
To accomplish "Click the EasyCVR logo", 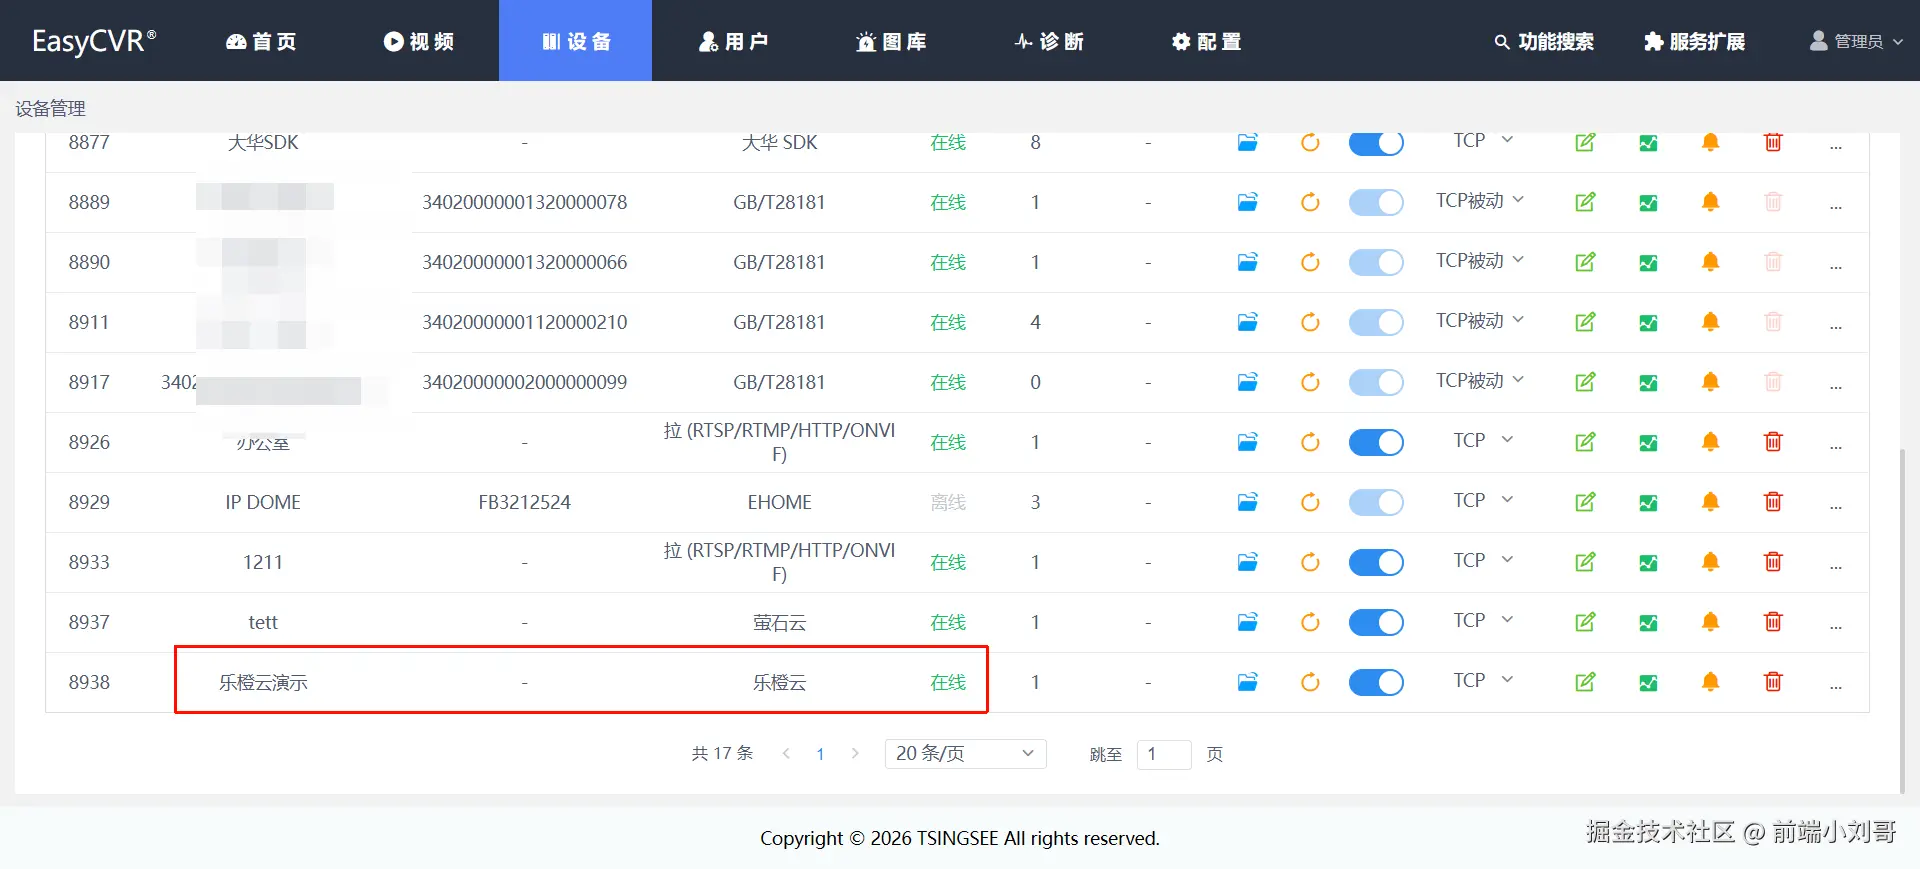I will 94,41.
